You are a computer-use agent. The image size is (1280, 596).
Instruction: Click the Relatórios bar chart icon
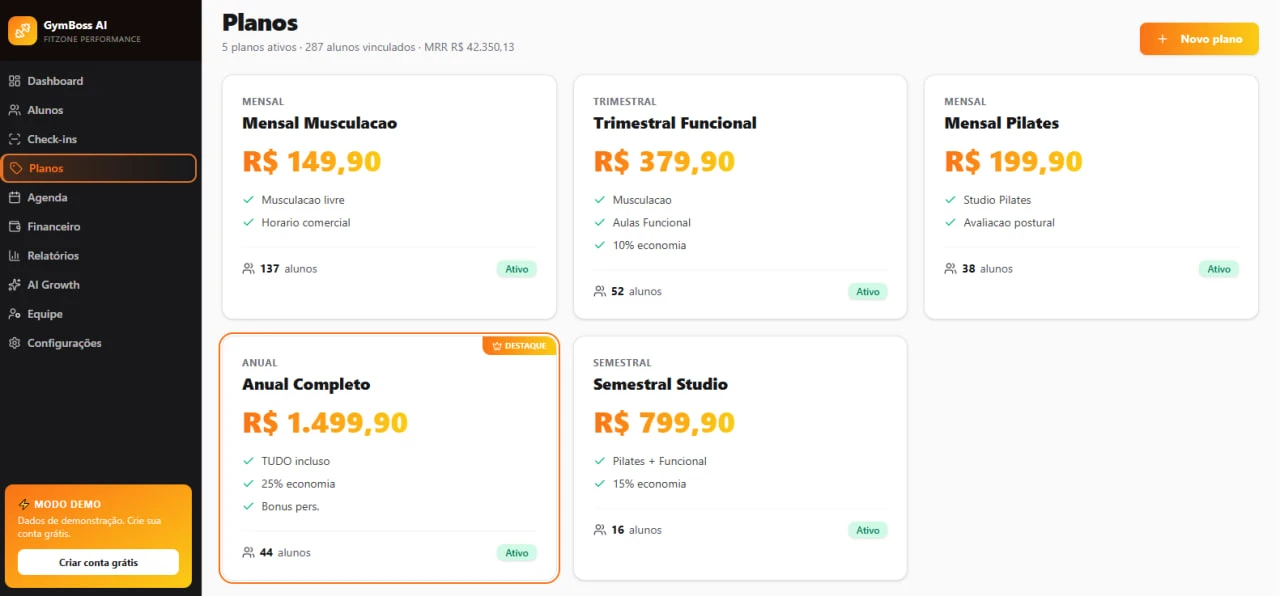[x=14, y=255]
